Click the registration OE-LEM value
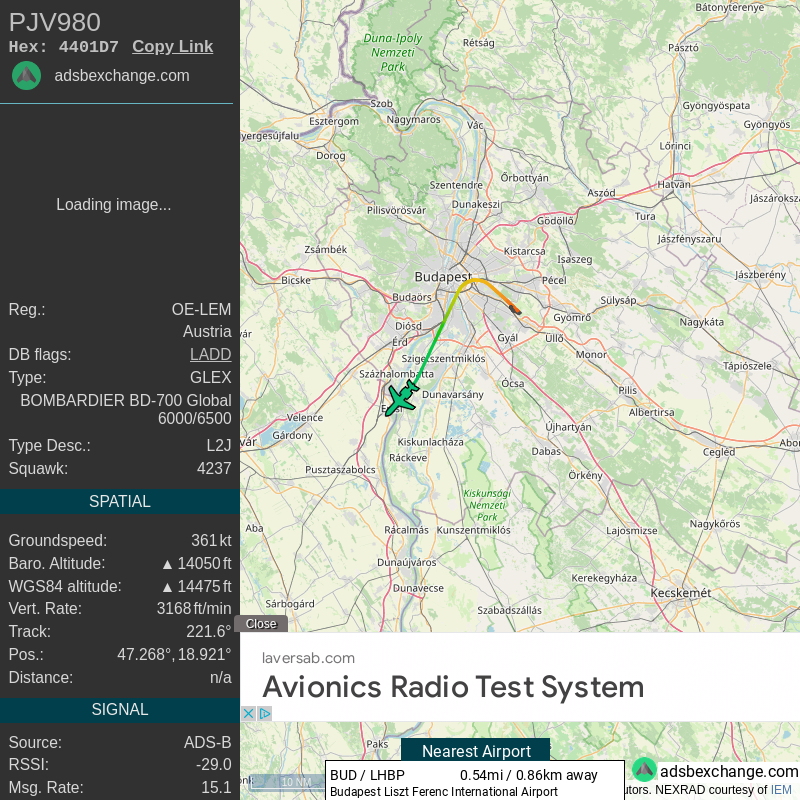 coord(201,309)
